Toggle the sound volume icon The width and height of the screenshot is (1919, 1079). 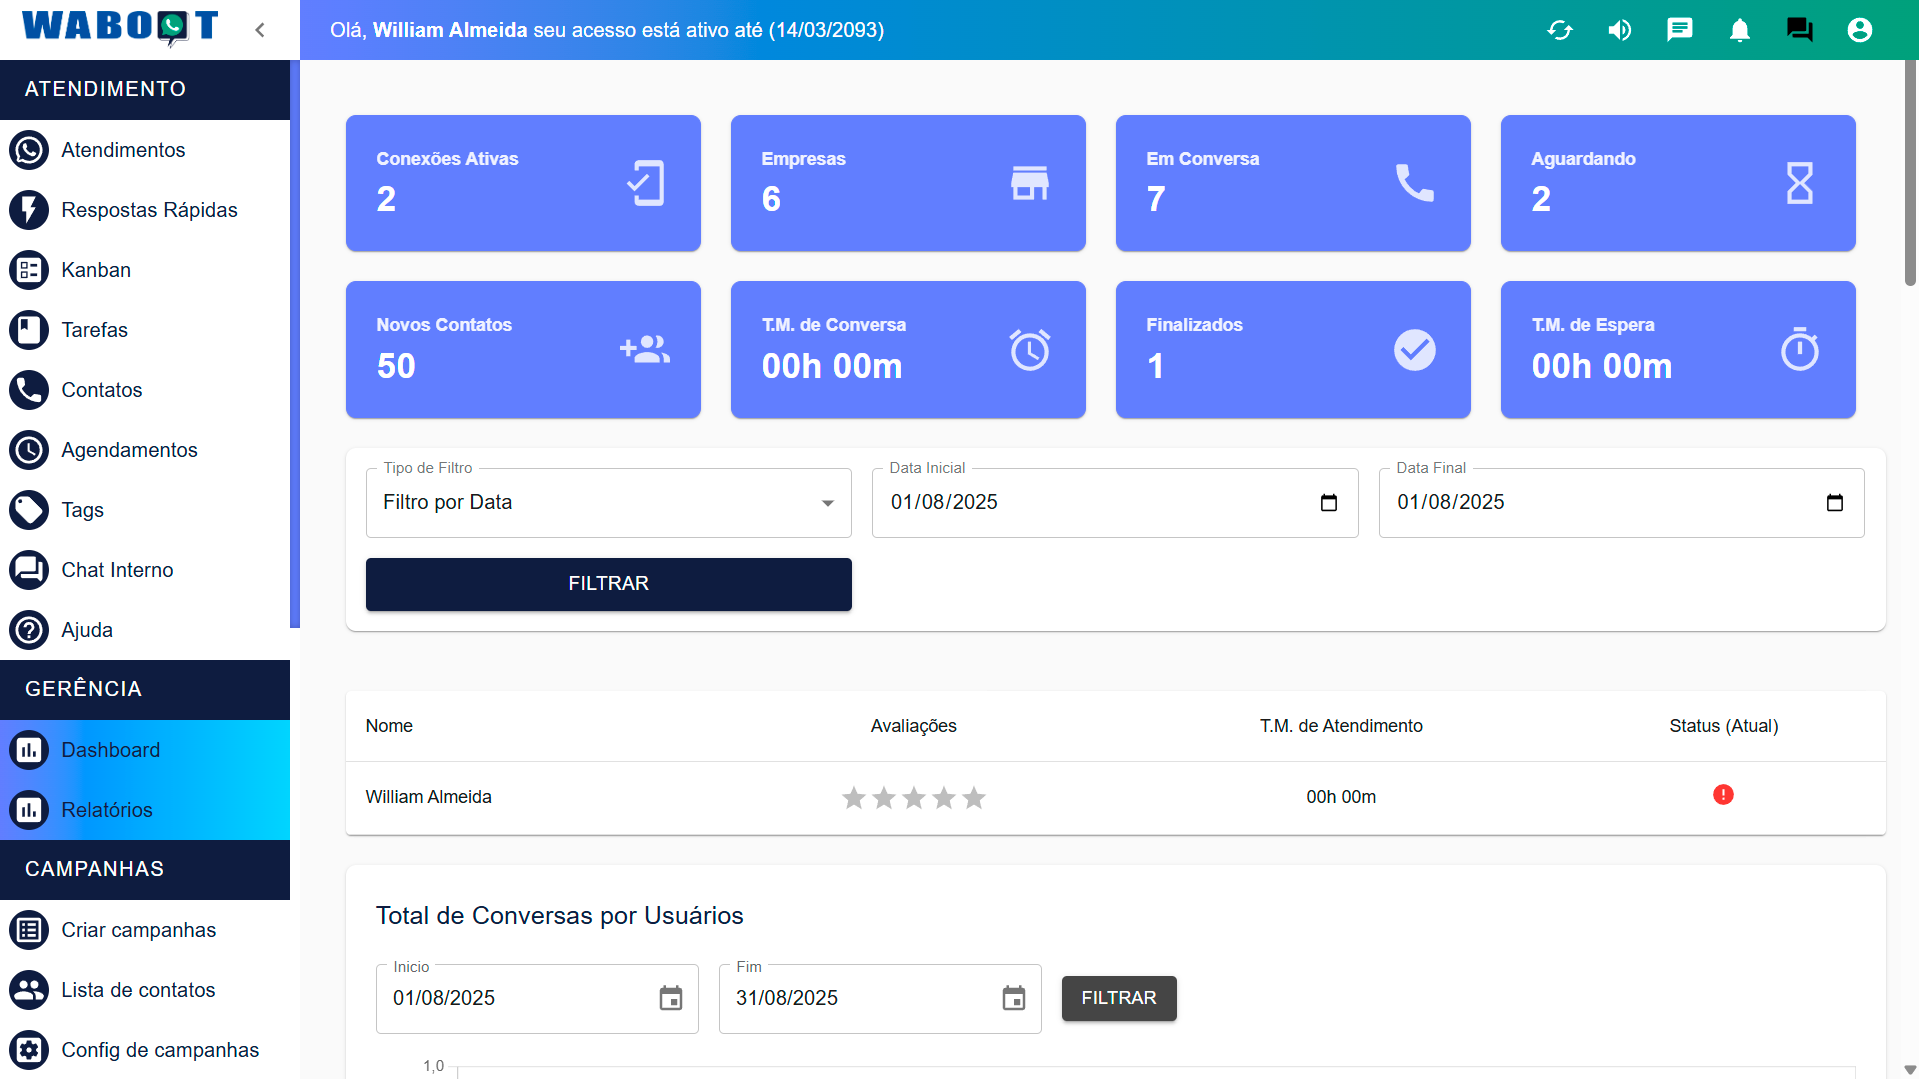point(1620,30)
